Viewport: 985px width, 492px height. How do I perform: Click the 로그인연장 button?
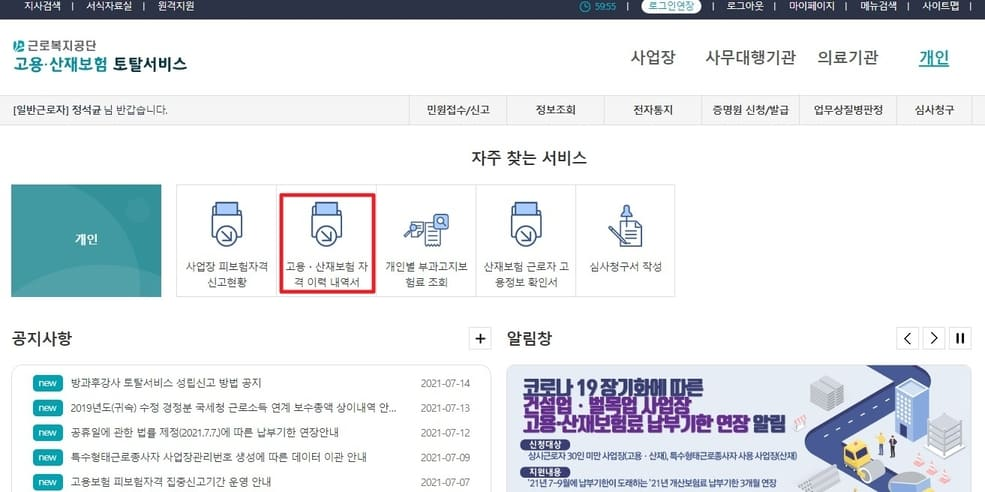[671, 6]
